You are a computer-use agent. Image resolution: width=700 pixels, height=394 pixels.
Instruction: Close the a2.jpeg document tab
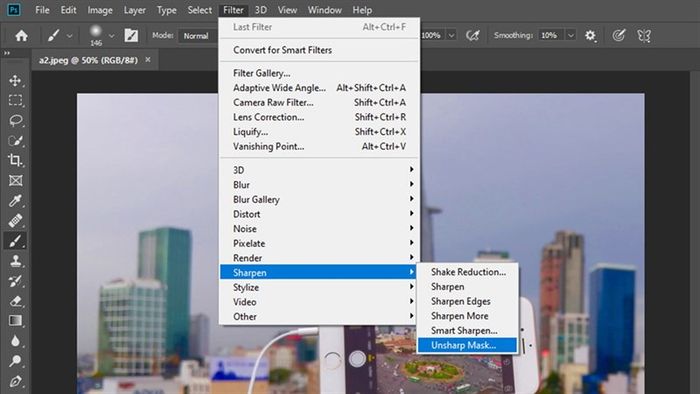[x=148, y=59]
